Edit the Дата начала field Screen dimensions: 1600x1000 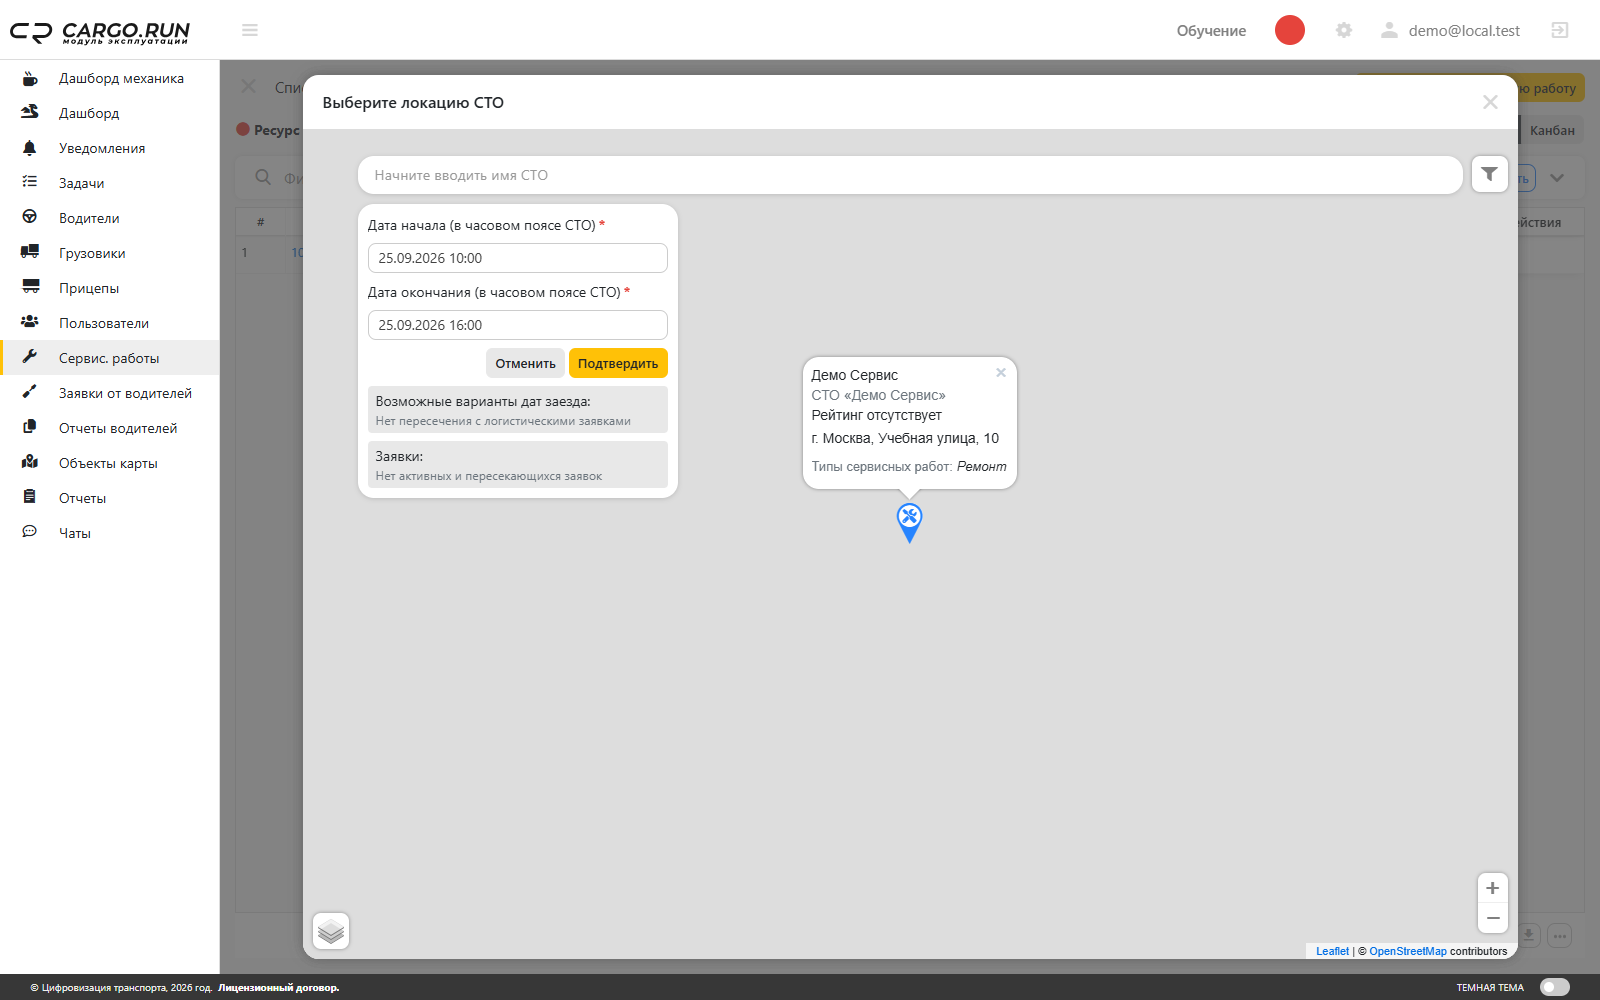coord(517,258)
